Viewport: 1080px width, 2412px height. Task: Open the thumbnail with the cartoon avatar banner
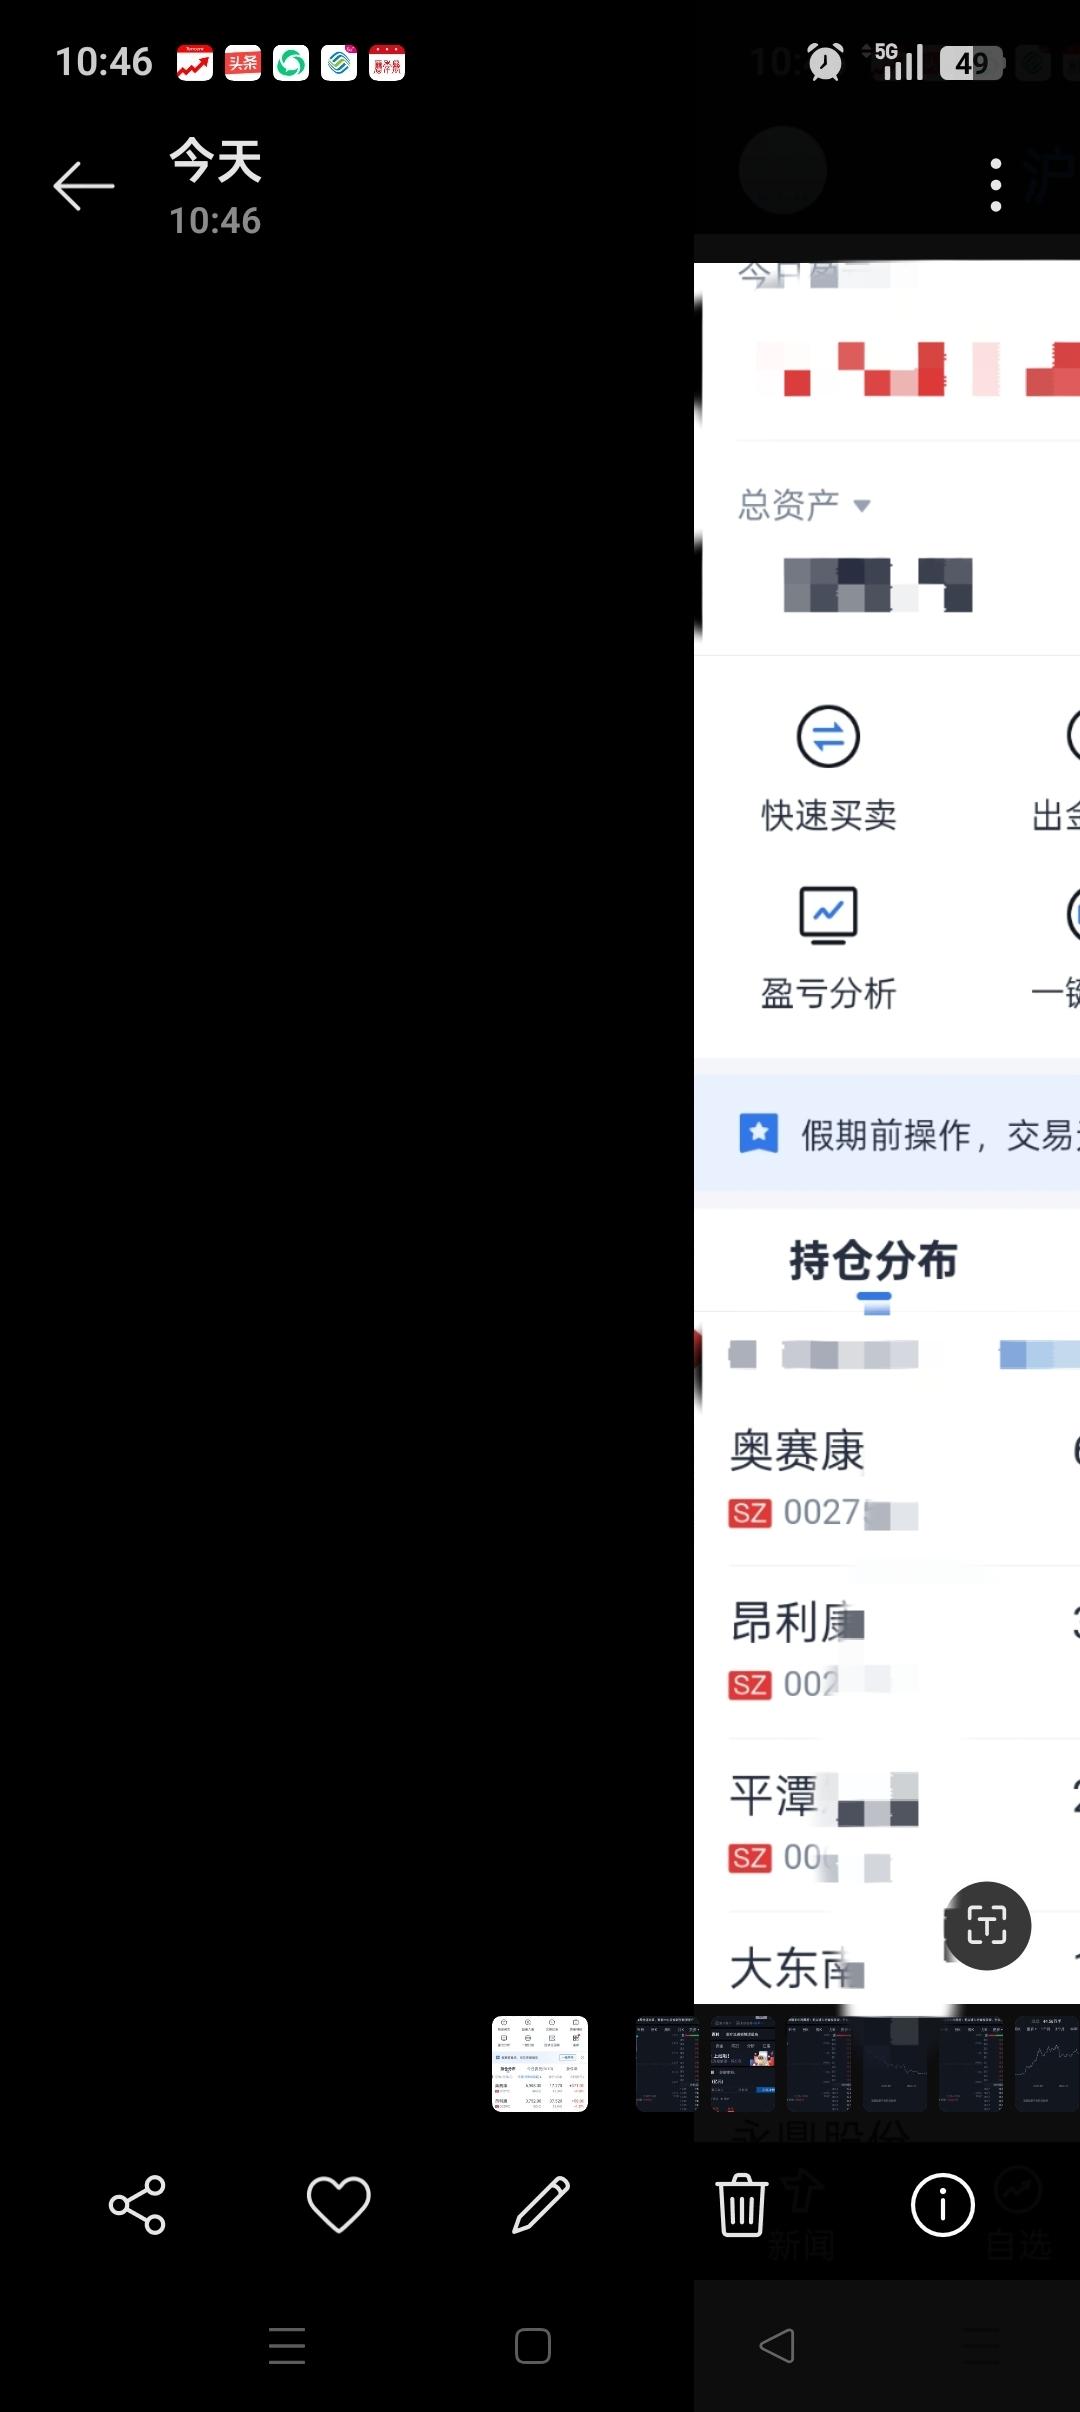coord(742,2064)
